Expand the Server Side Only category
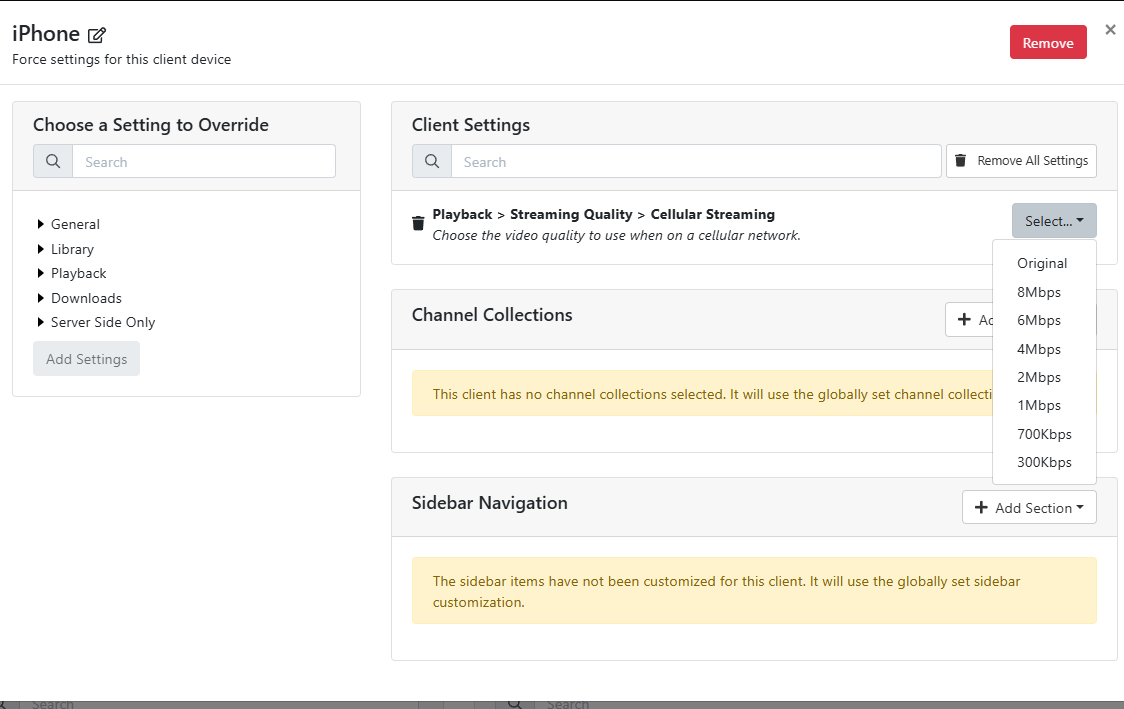1124x709 pixels. tap(41, 322)
